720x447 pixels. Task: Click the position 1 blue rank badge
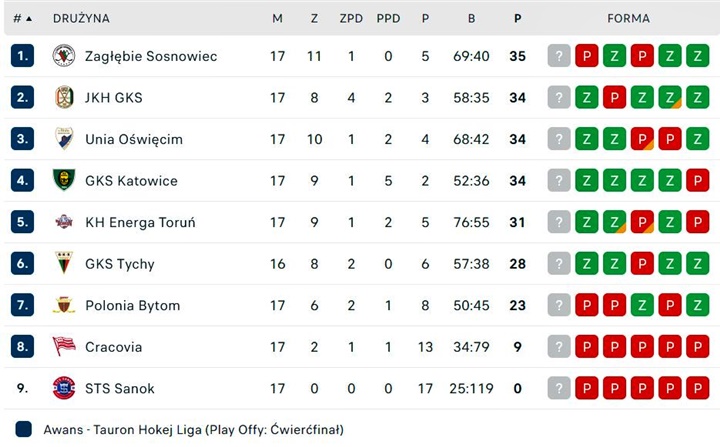coord(22,56)
